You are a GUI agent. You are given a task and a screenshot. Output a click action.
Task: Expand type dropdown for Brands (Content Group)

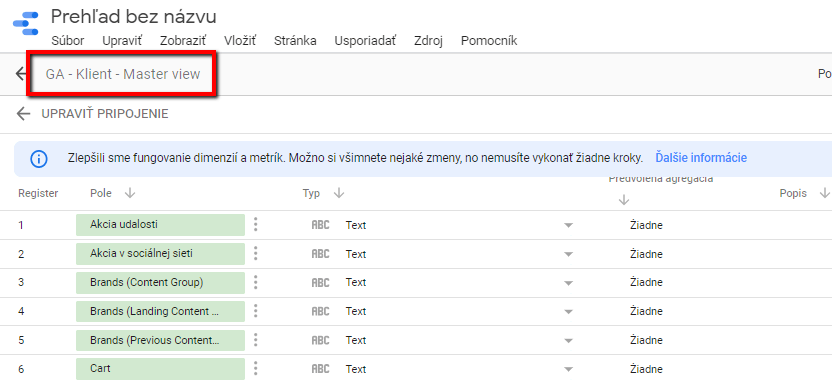(x=568, y=283)
